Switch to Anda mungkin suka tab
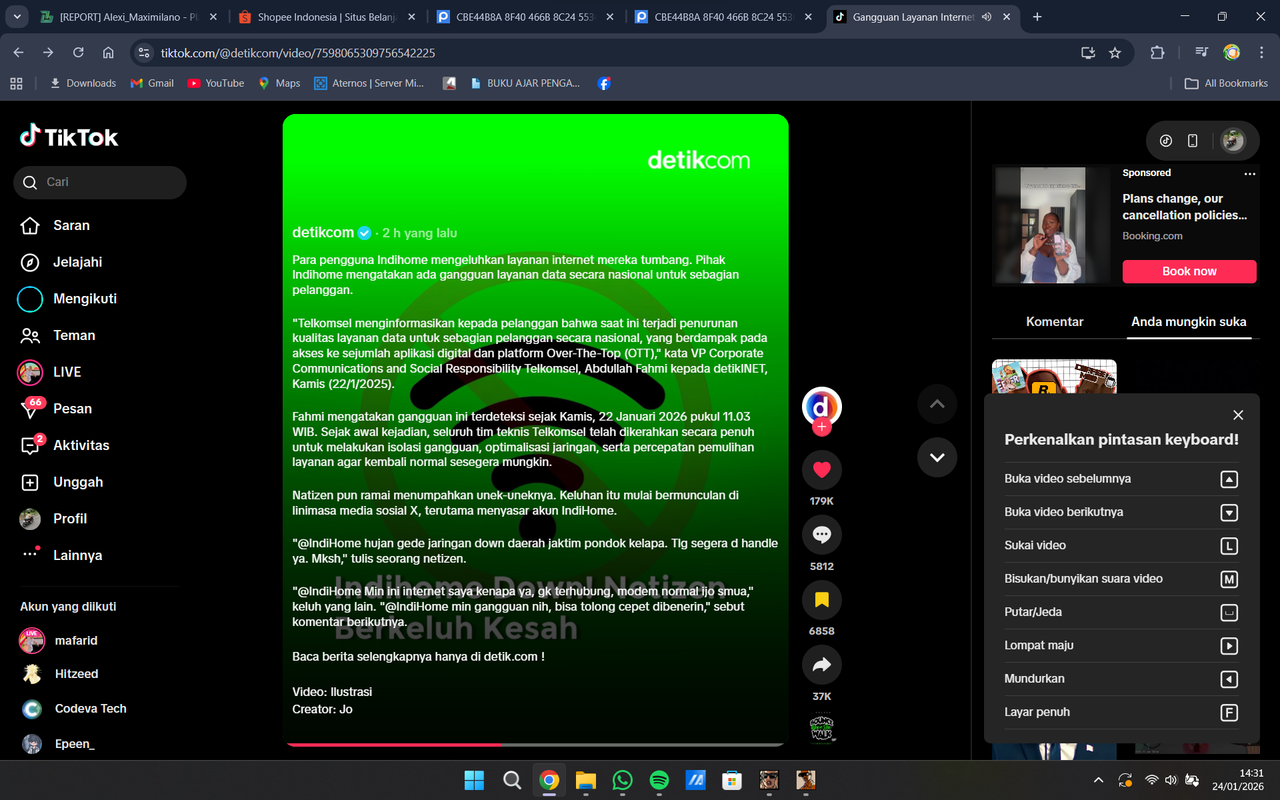Image resolution: width=1280 pixels, height=800 pixels. point(1189,321)
